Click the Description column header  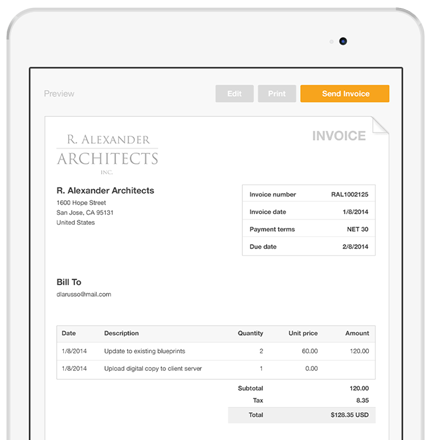click(x=121, y=333)
